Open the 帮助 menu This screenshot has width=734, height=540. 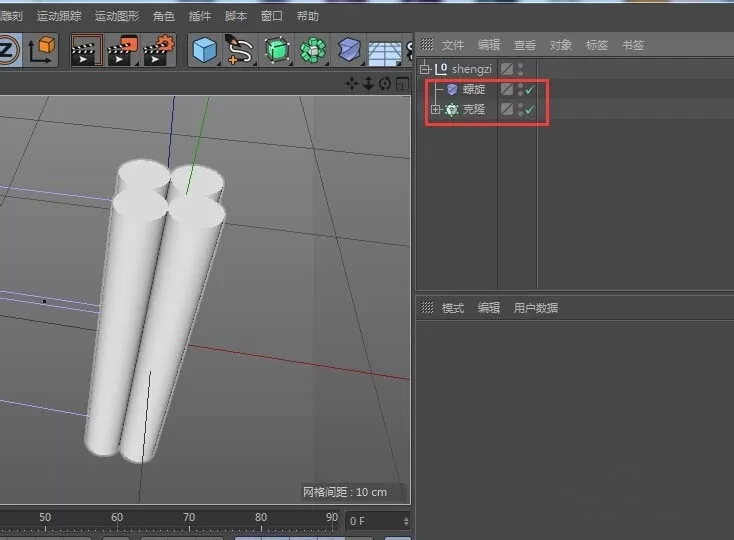point(308,16)
